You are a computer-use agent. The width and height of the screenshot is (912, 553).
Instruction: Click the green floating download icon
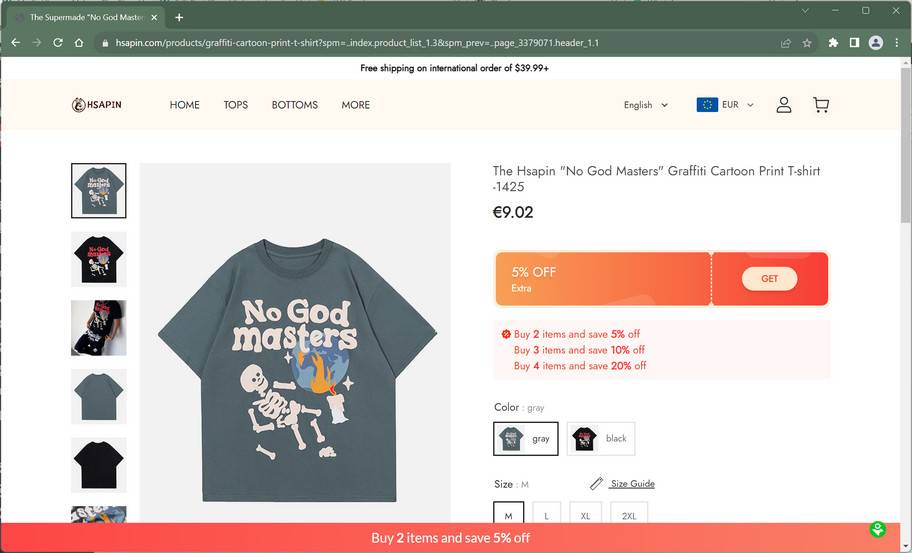(878, 530)
